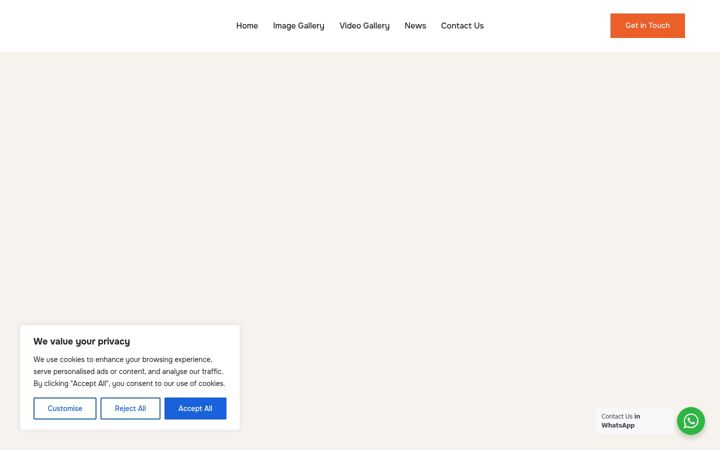Click the cookie description starting with 'We use cookies to enhance'
The width and height of the screenshot is (720, 450).
(x=129, y=371)
